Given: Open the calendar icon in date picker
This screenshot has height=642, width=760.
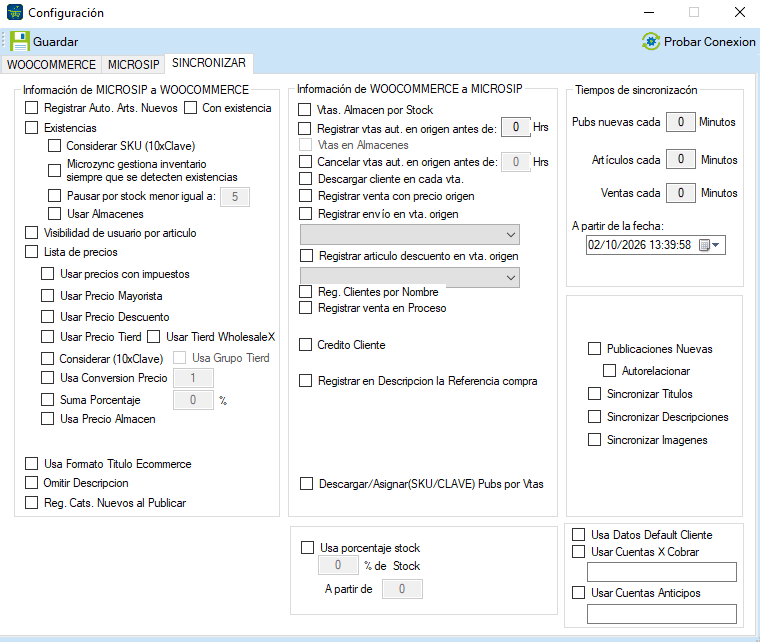Looking at the screenshot, I should [x=704, y=245].
